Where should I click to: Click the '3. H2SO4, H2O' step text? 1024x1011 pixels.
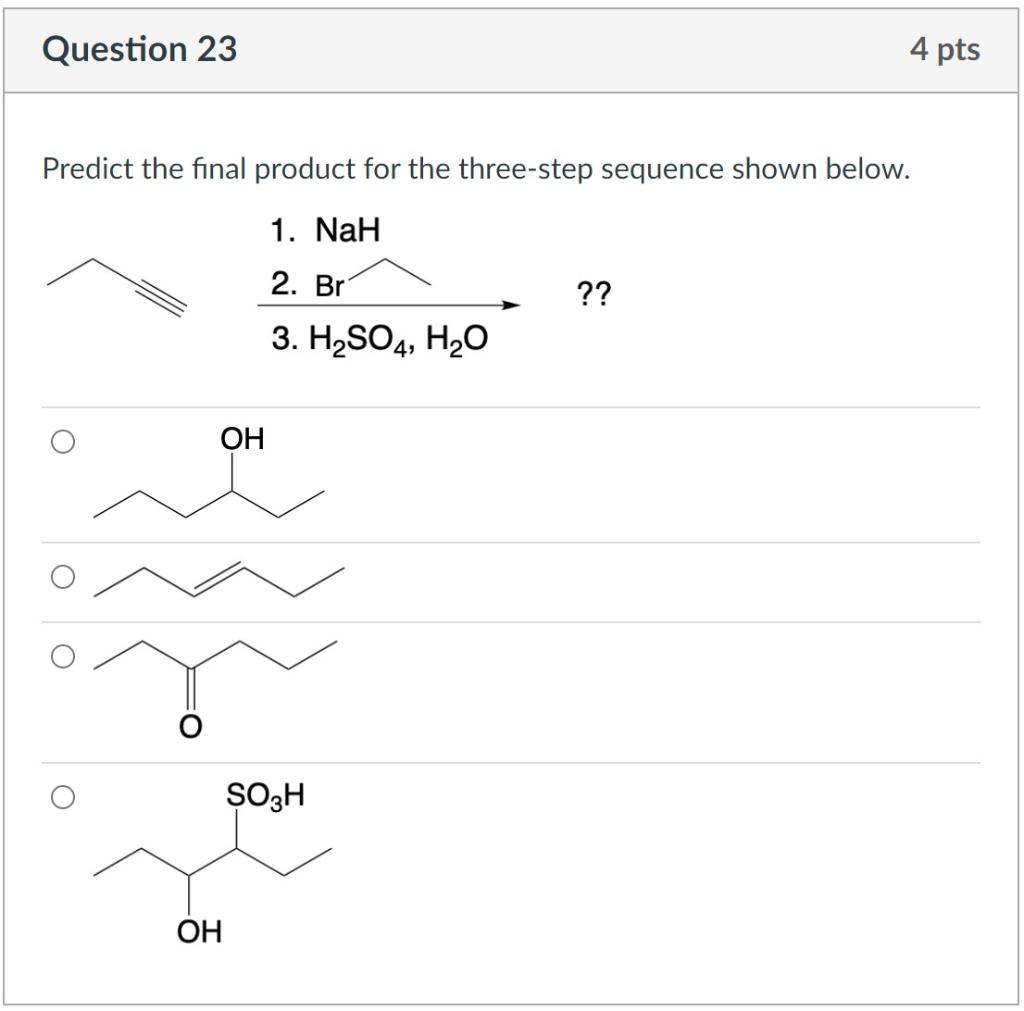[380, 339]
